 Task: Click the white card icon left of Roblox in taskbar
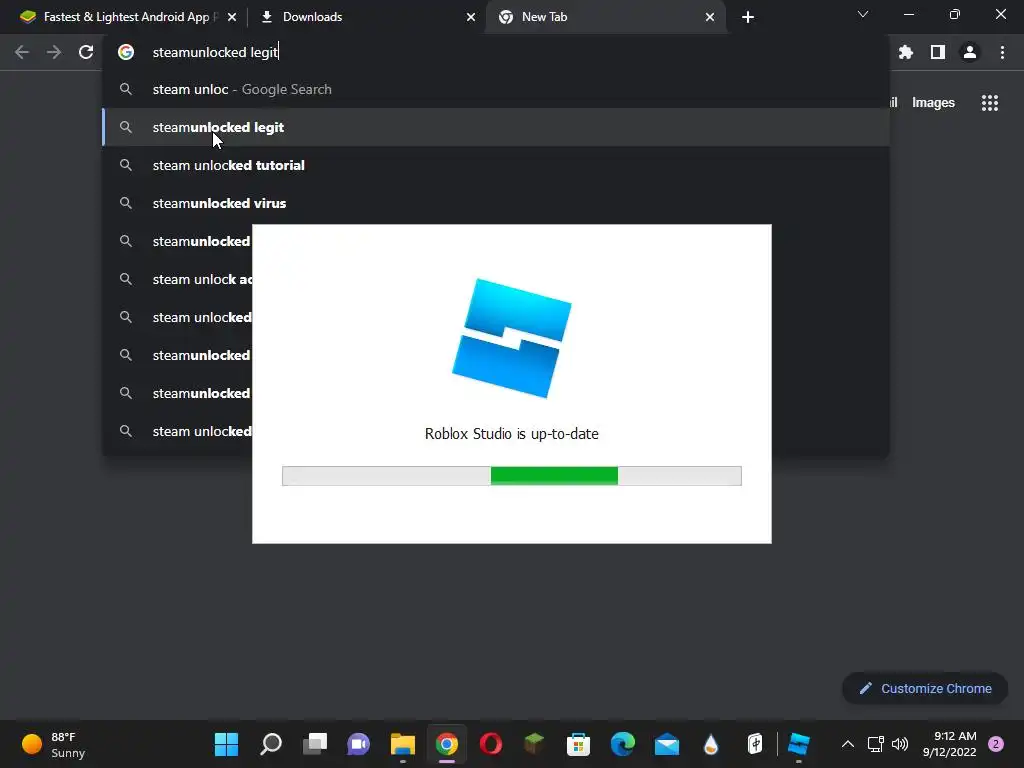pyautogui.click(x=755, y=744)
